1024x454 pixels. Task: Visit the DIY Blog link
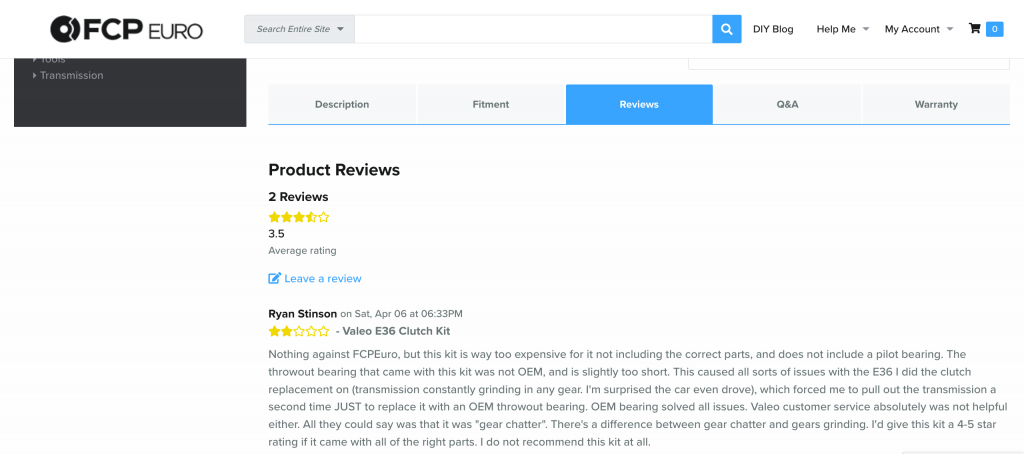click(x=773, y=29)
